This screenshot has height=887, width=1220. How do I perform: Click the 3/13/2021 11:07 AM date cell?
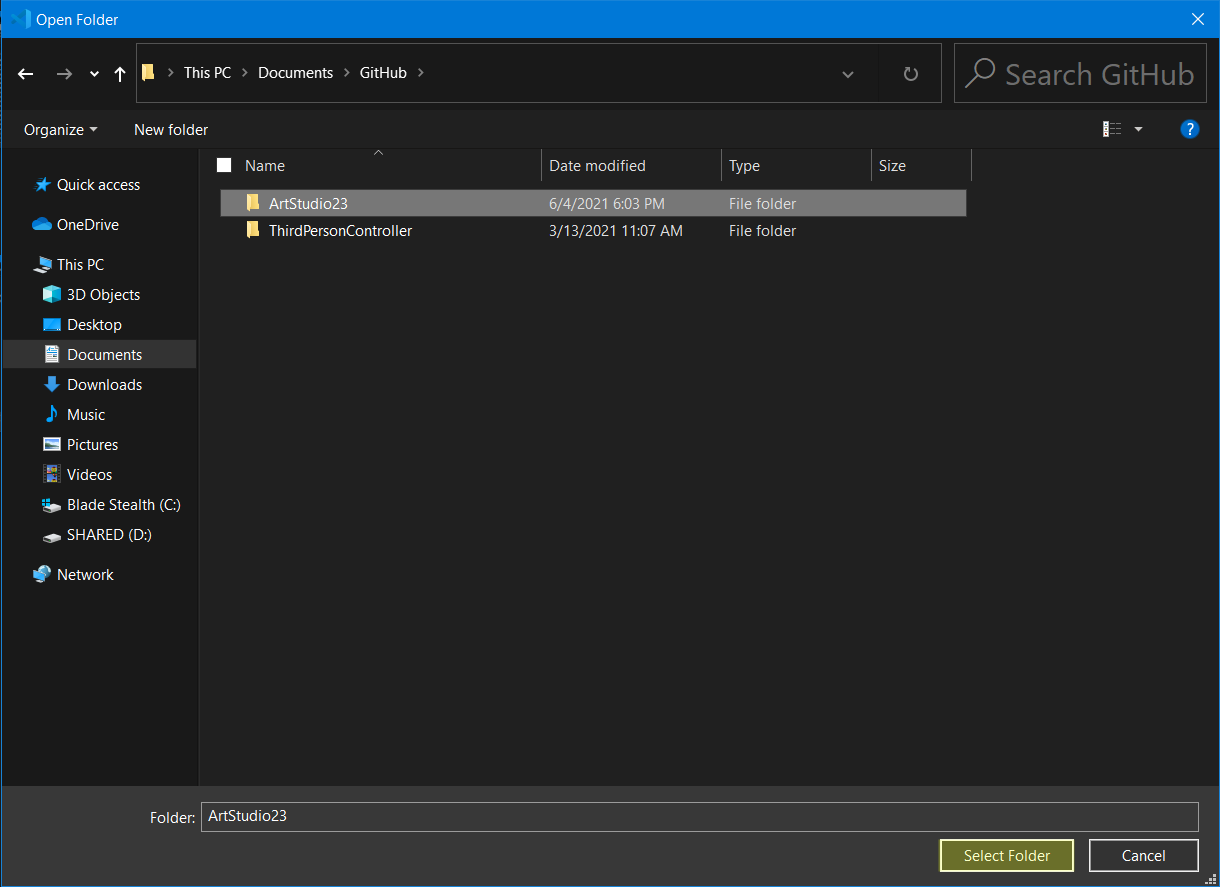click(615, 230)
